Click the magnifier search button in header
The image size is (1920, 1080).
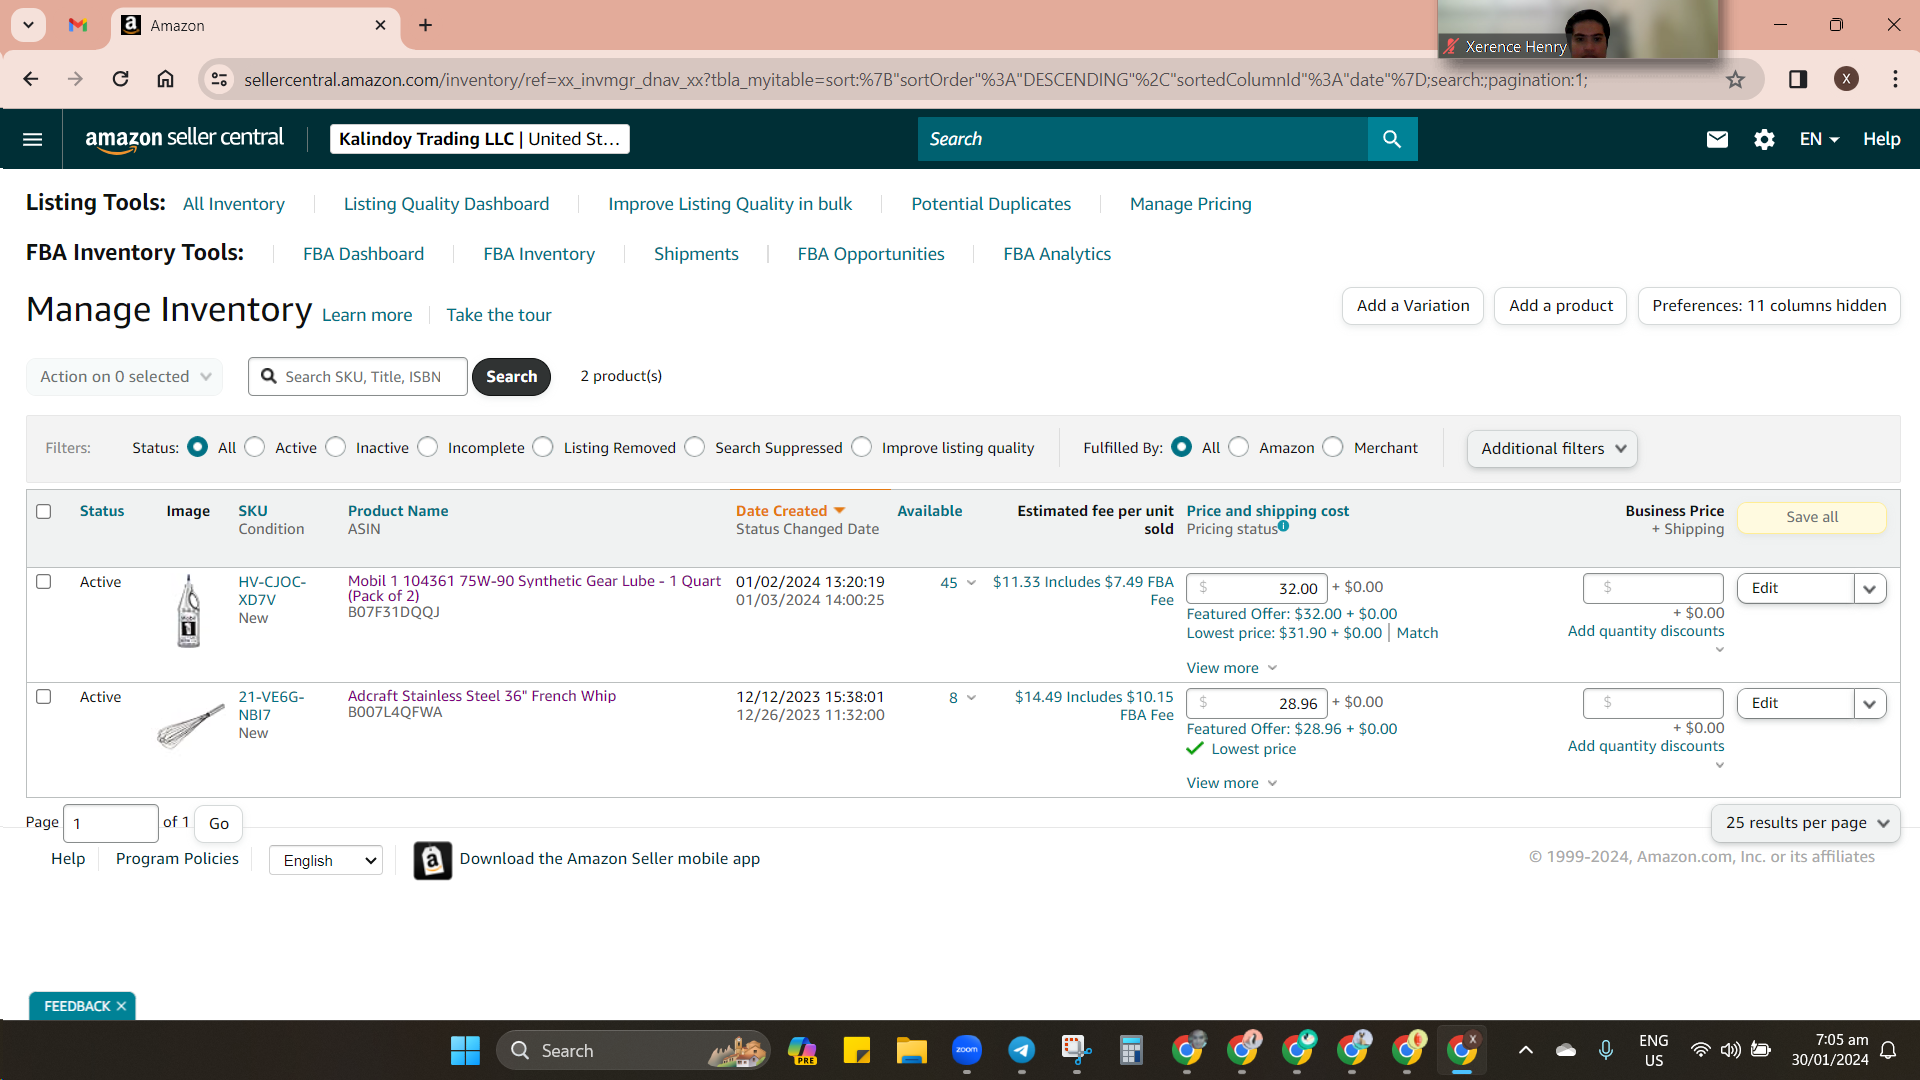click(1392, 139)
